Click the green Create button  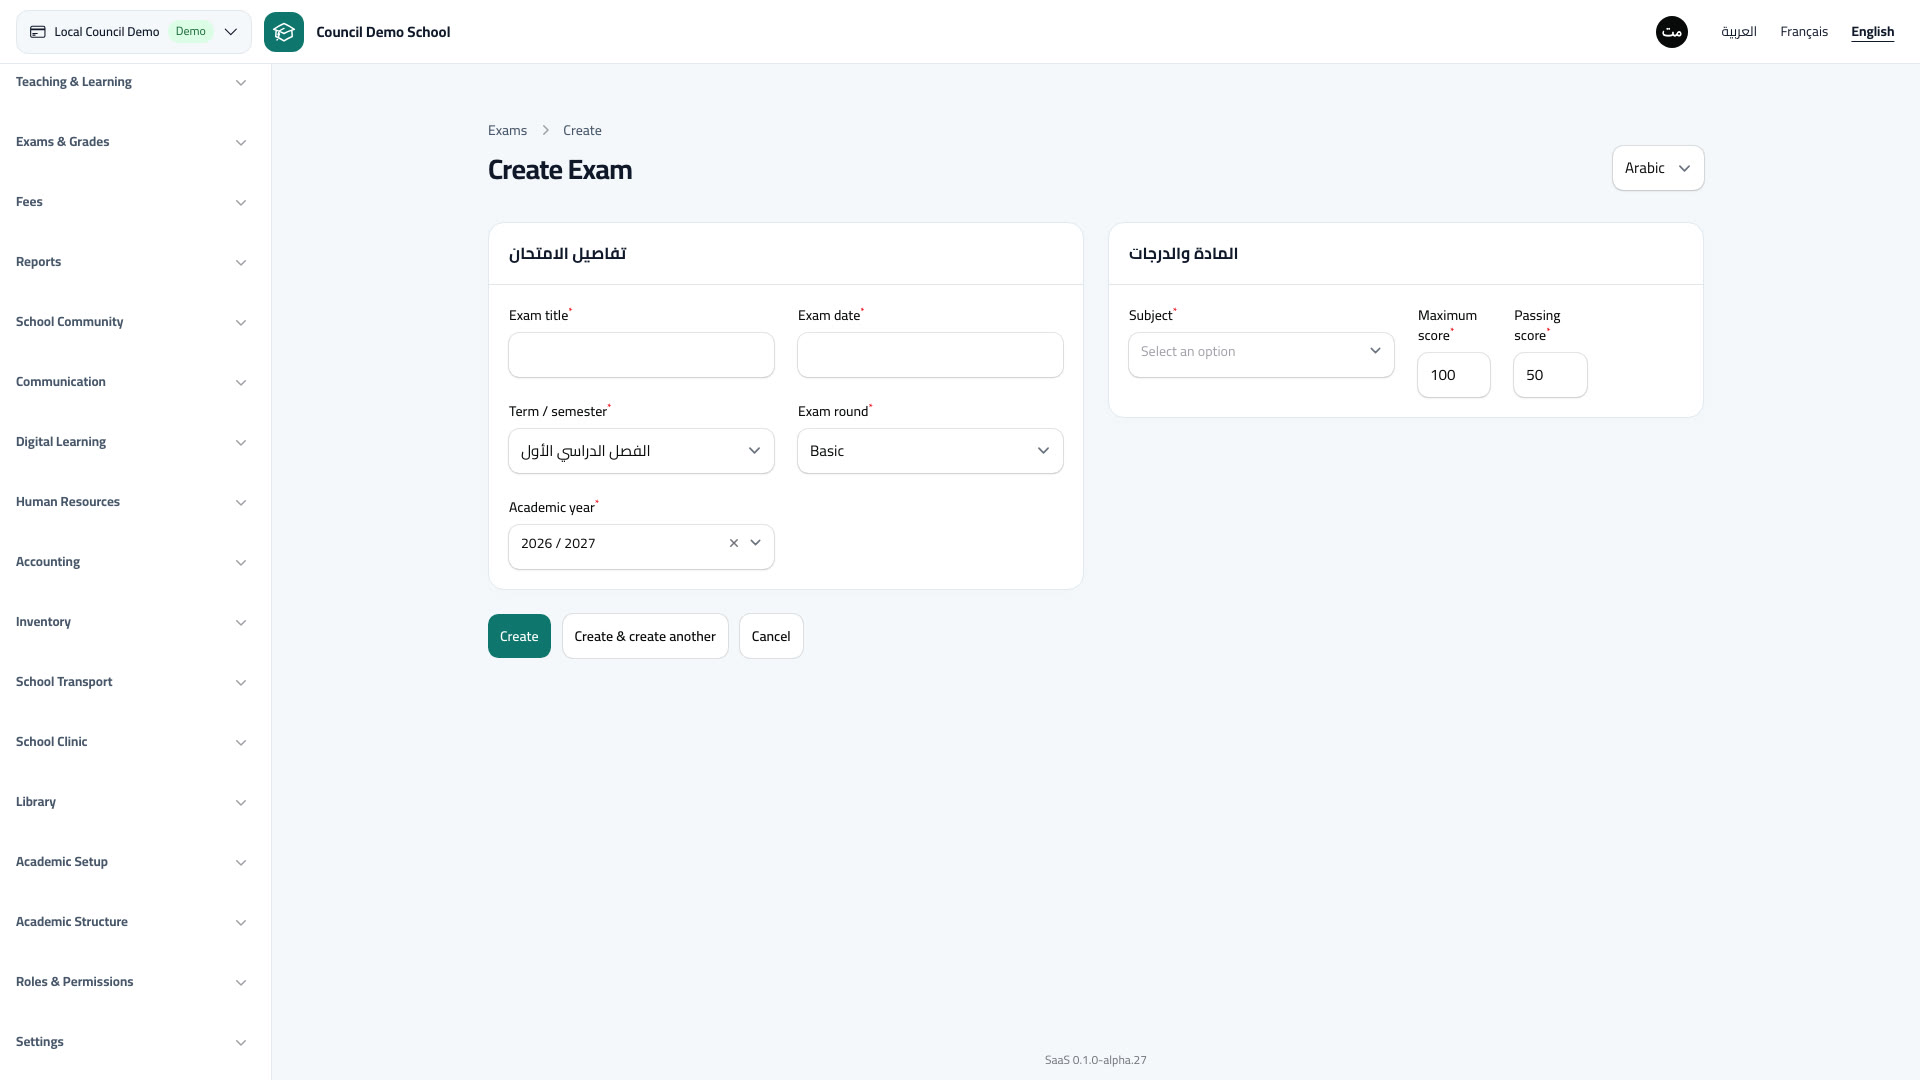(x=519, y=636)
